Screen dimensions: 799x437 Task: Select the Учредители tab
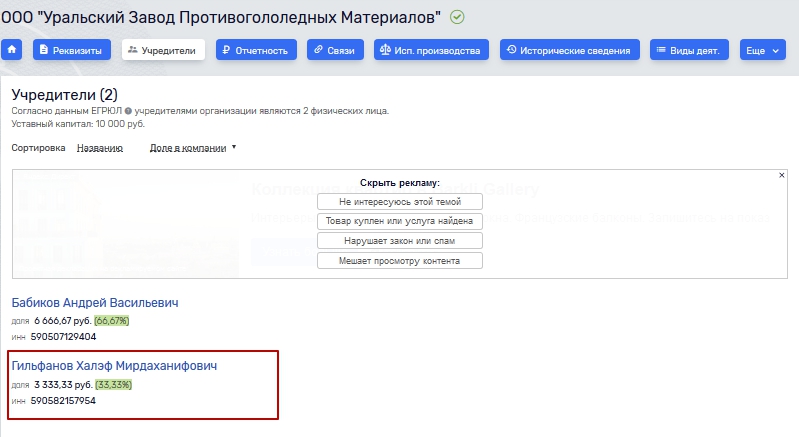[163, 50]
